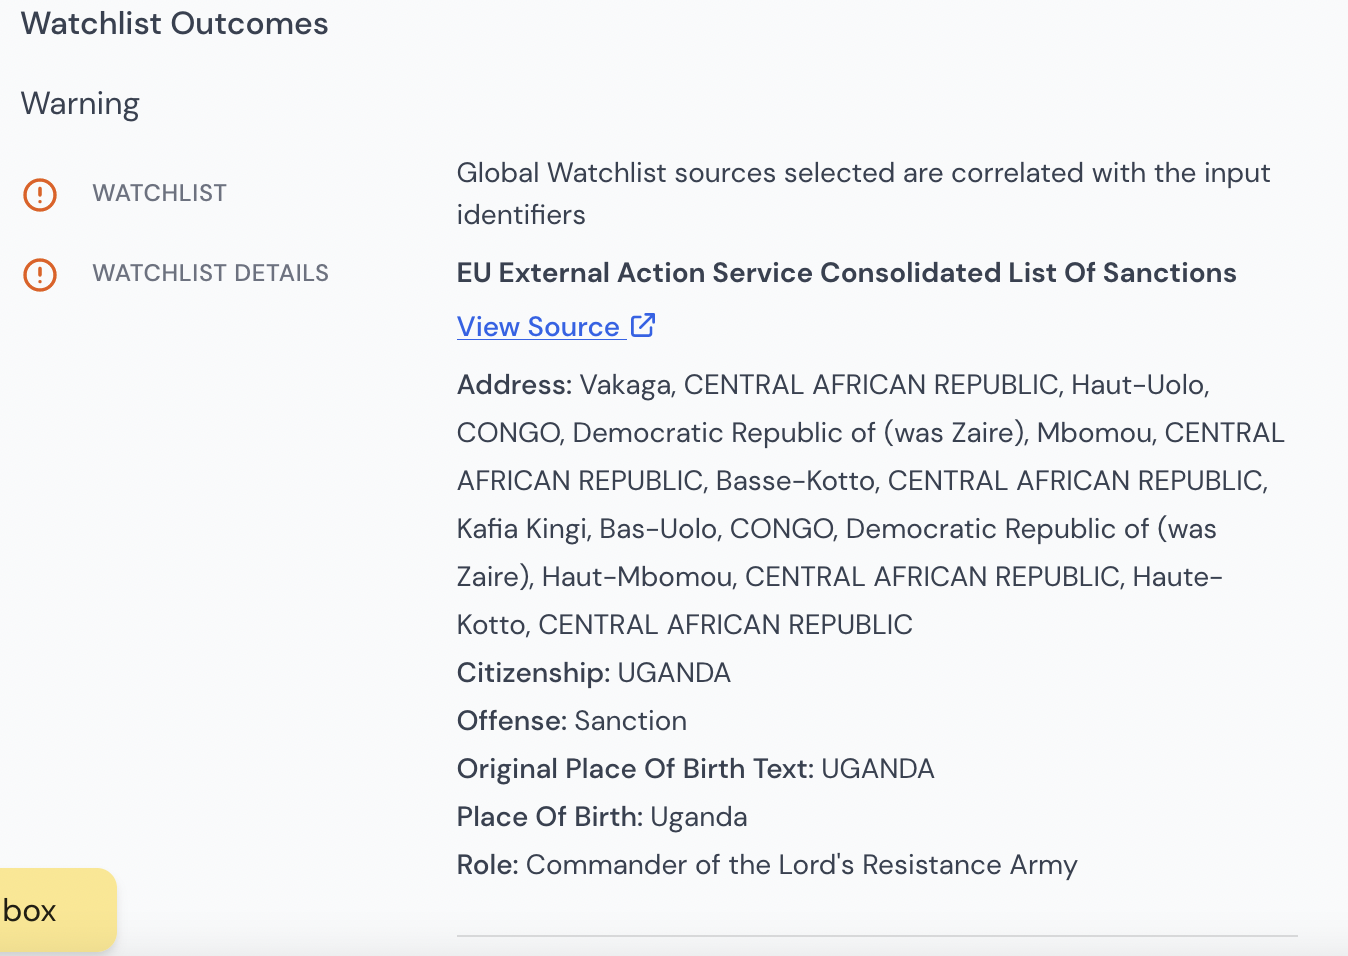1348x956 pixels.
Task: Click the UGANDA citizenship value
Action: [674, 673]
